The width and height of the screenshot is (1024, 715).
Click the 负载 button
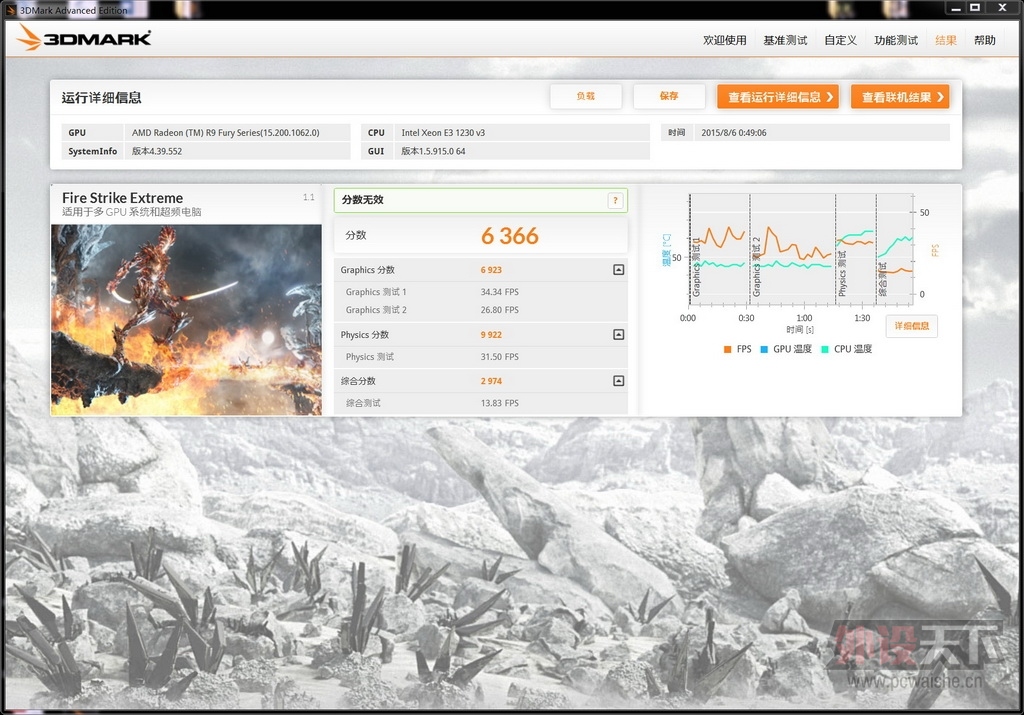[x=585, y=96]
